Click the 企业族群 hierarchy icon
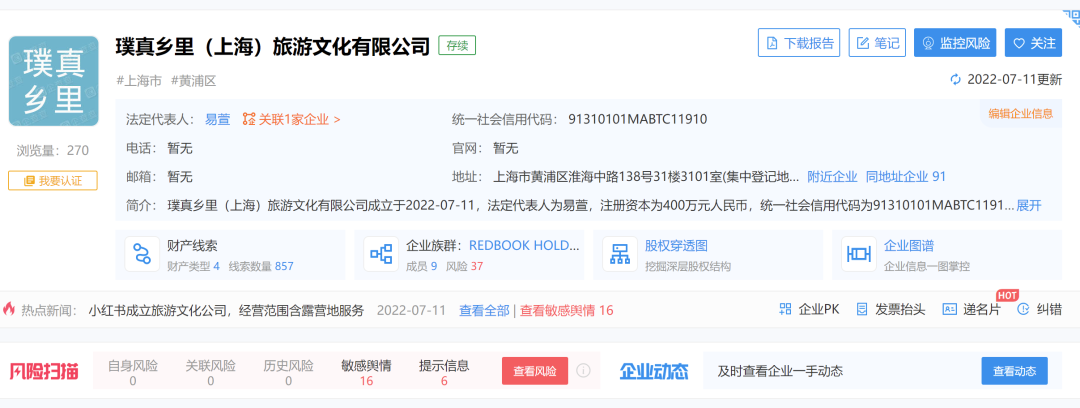 [x=381, y=254]
